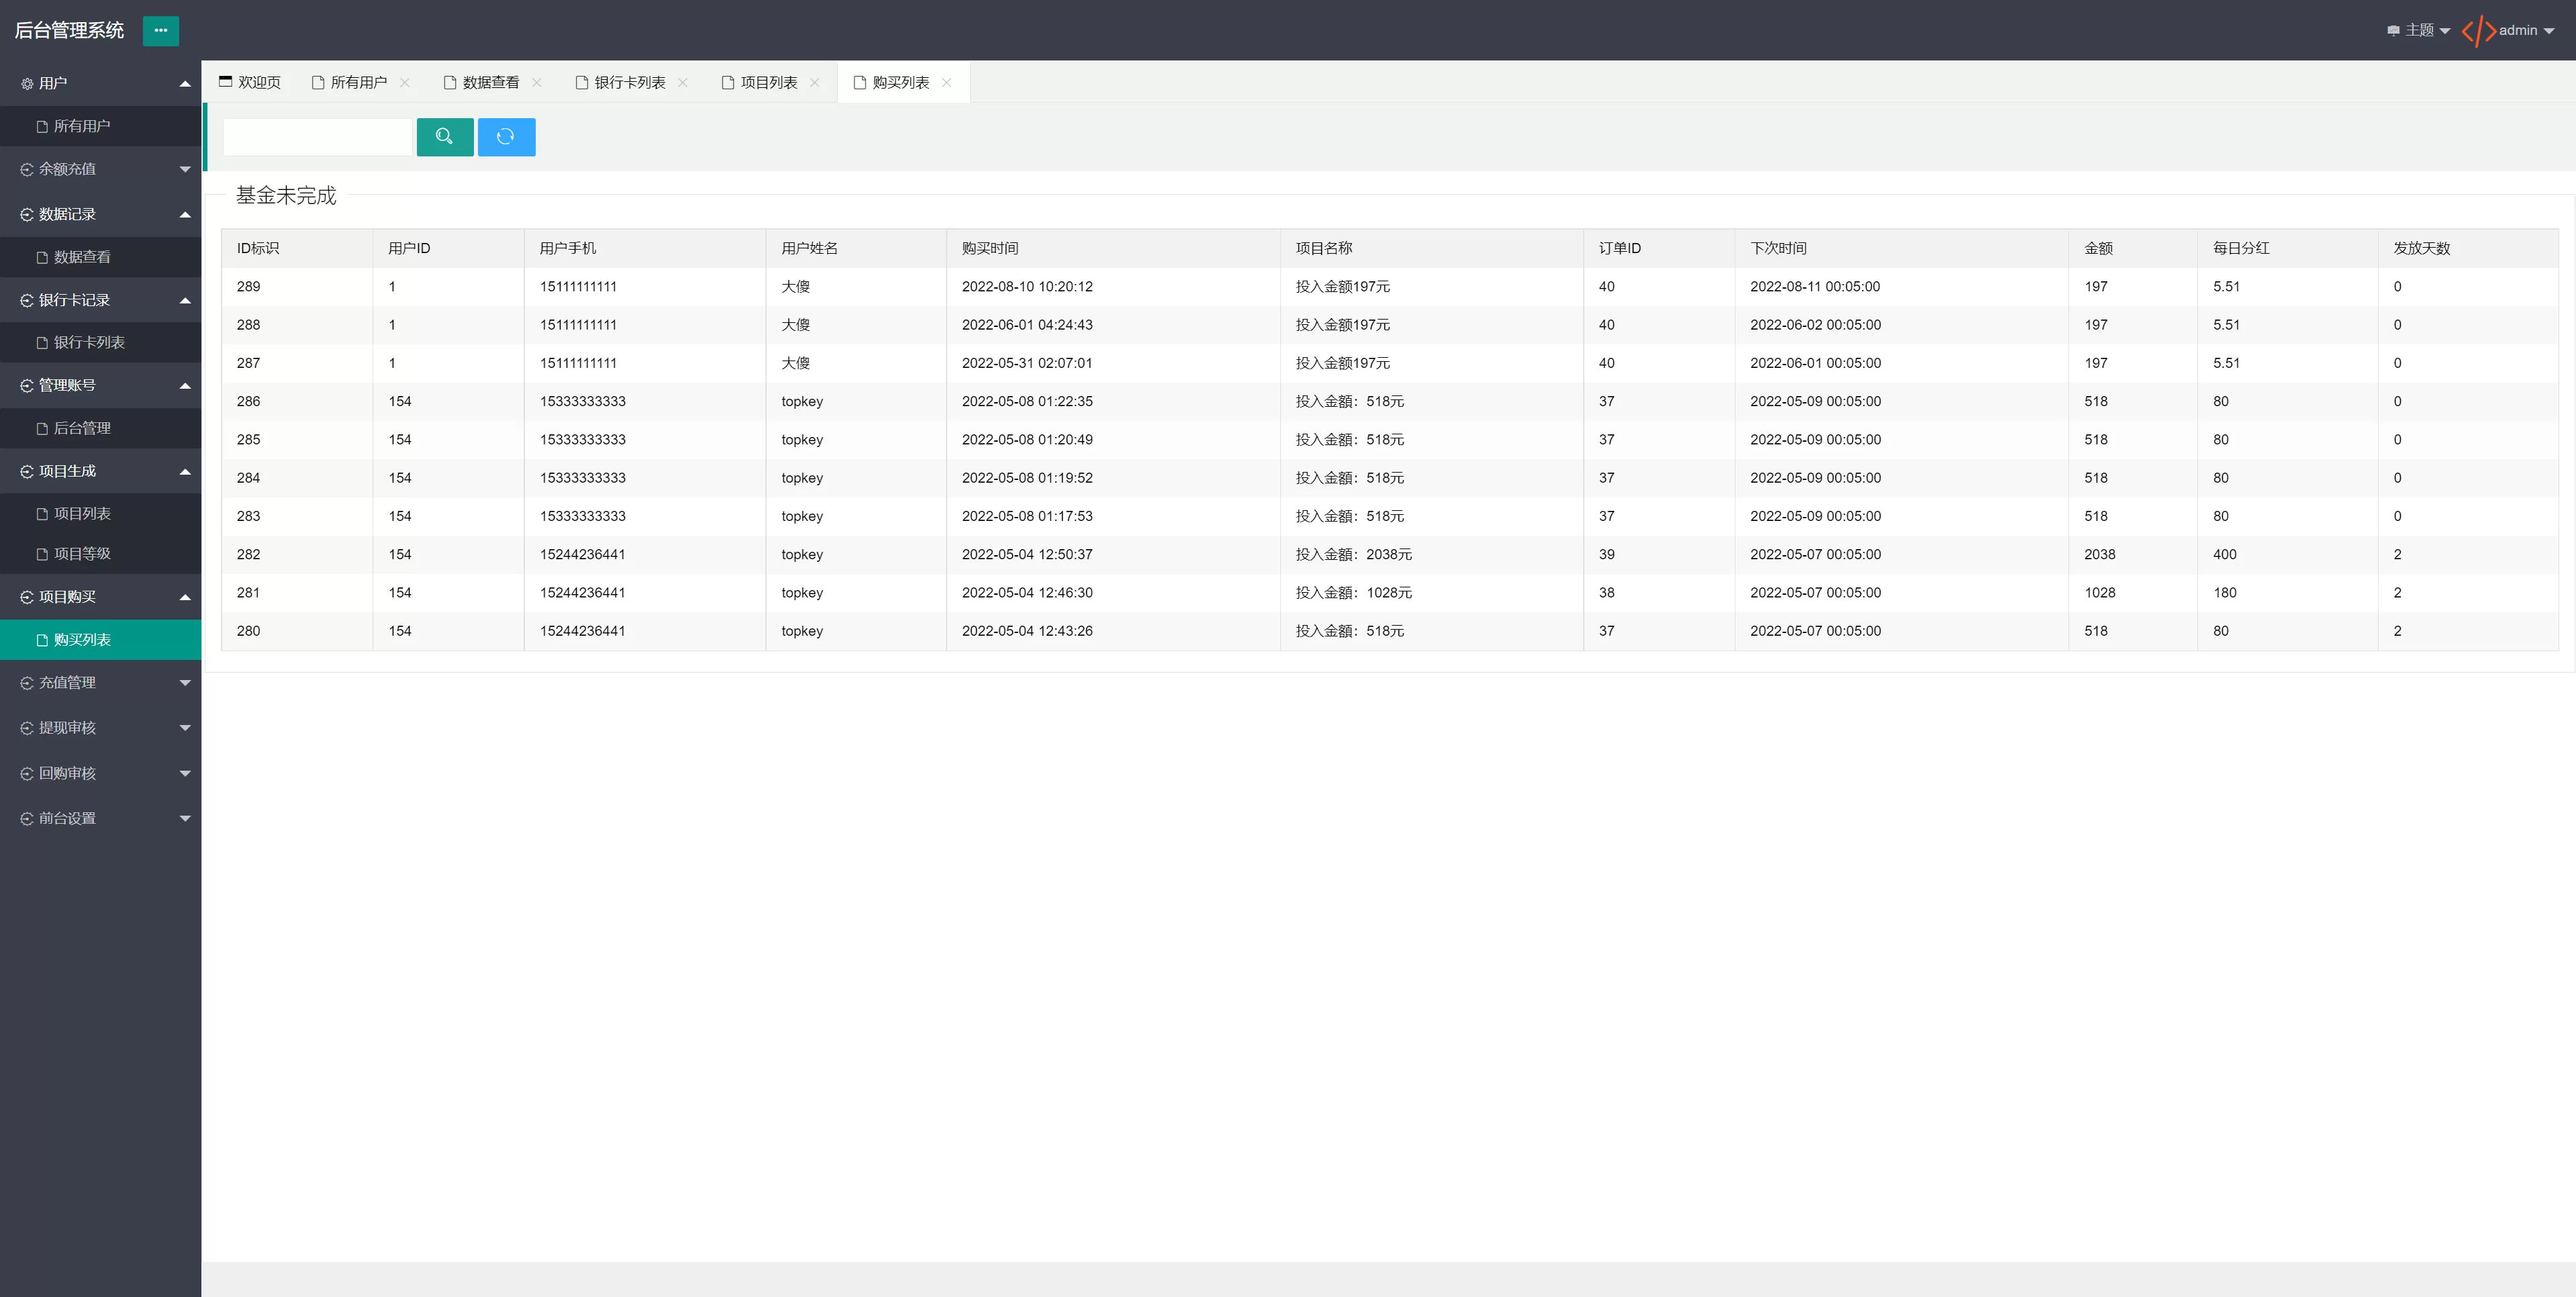Click the search text input field

[x=317, y=137]
